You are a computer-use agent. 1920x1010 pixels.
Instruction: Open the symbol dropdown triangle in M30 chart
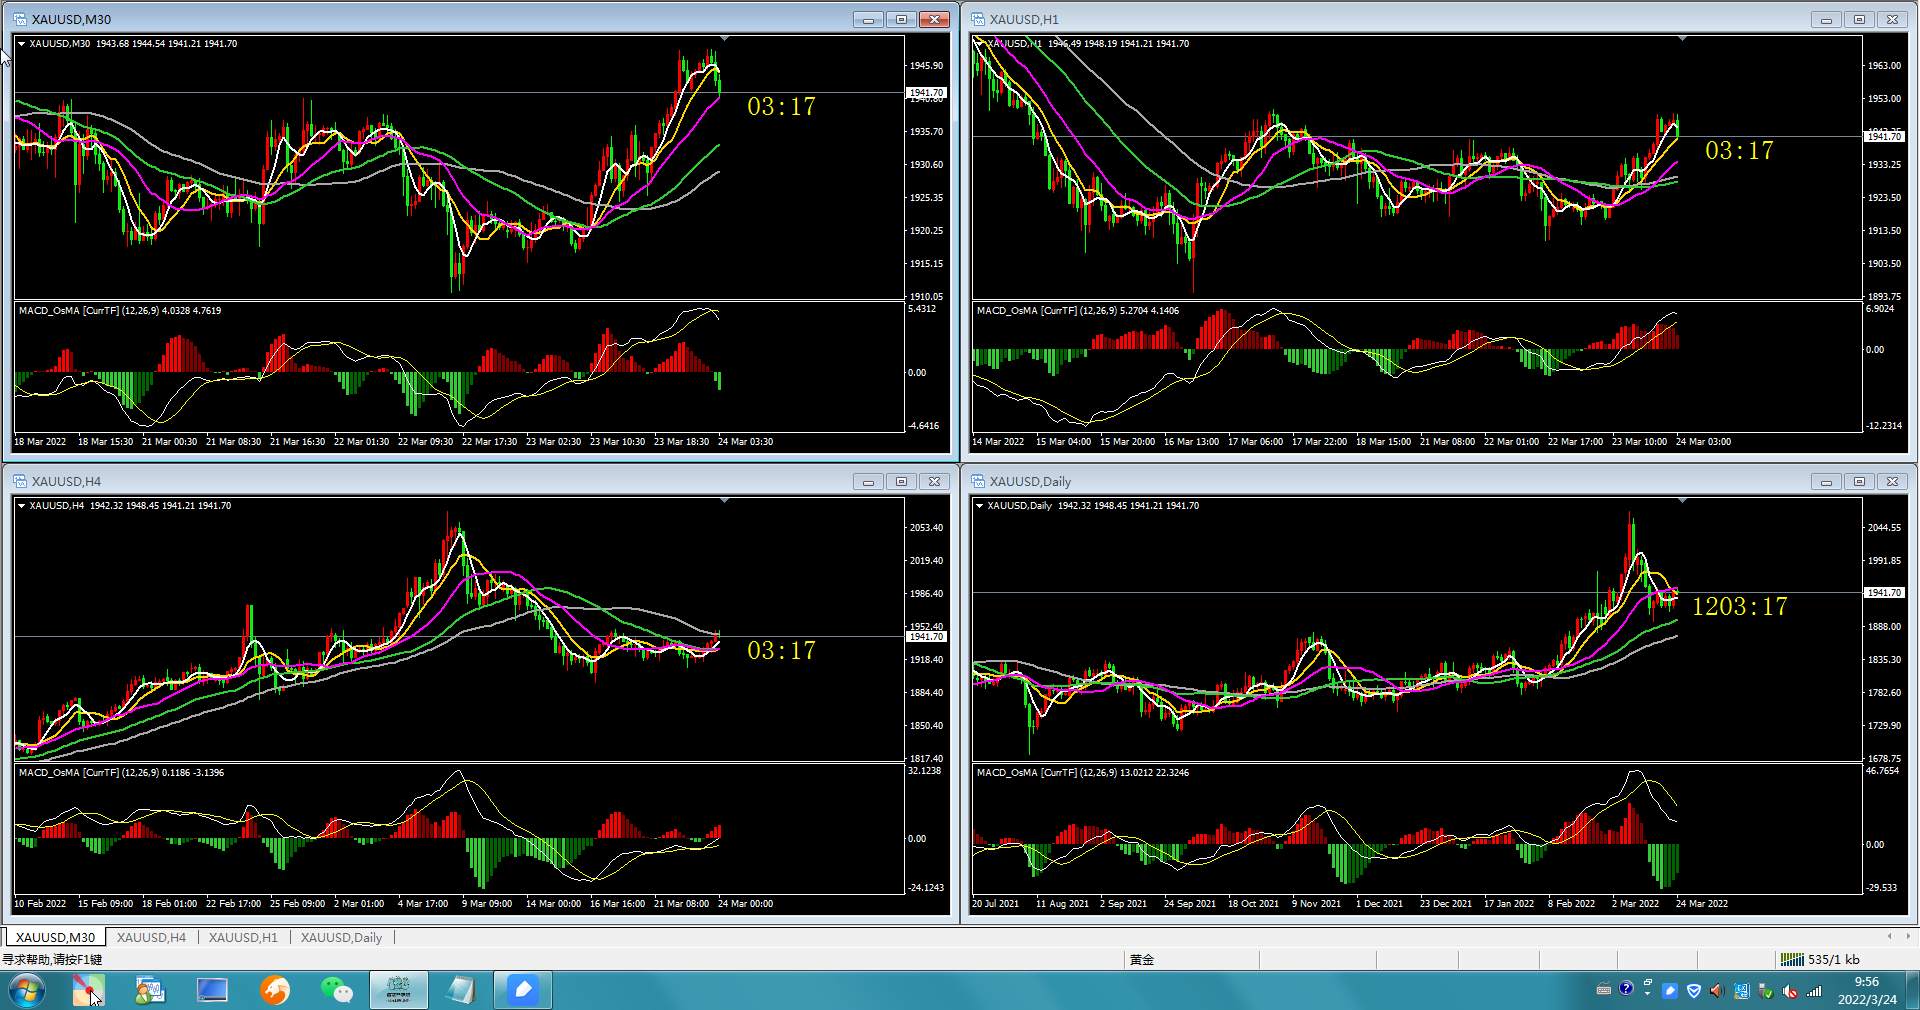click(21, 44)
